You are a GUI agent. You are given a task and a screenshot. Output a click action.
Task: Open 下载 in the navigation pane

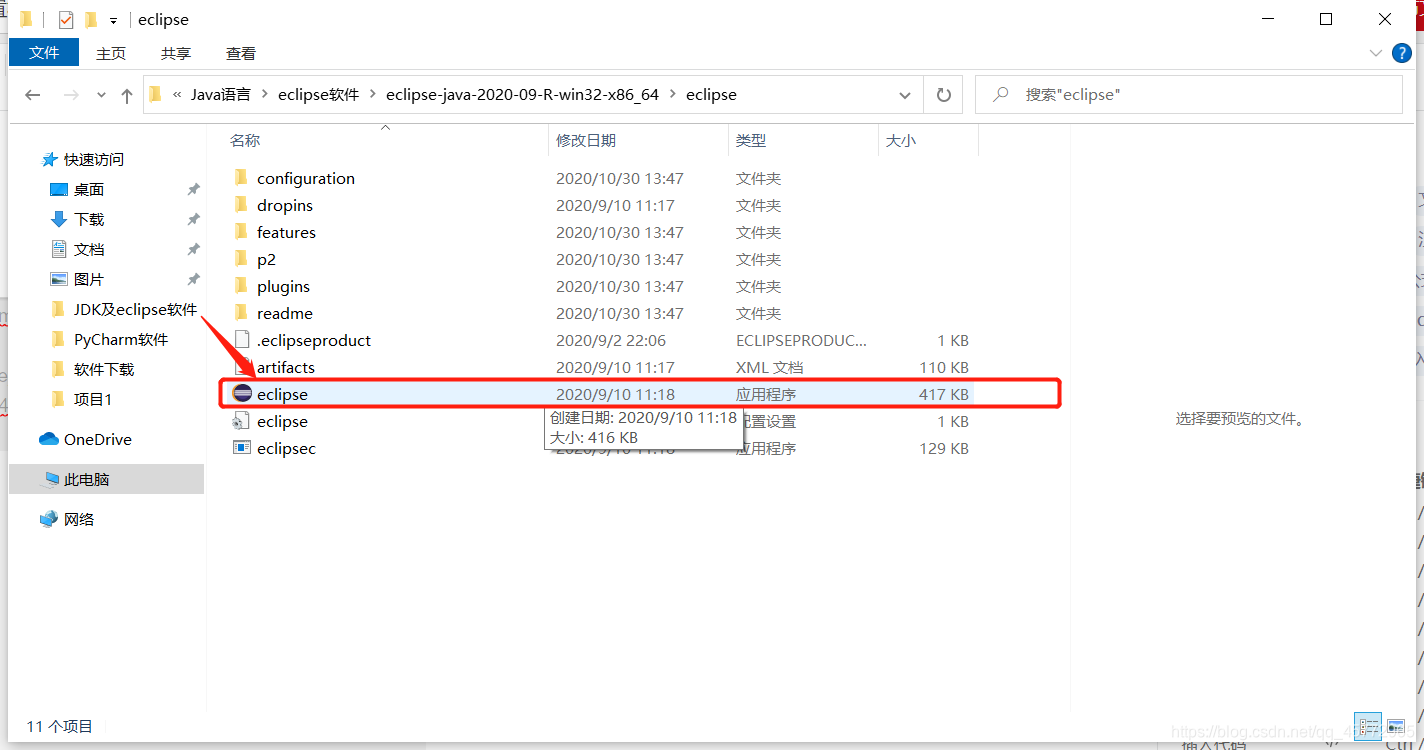[88, 219]
